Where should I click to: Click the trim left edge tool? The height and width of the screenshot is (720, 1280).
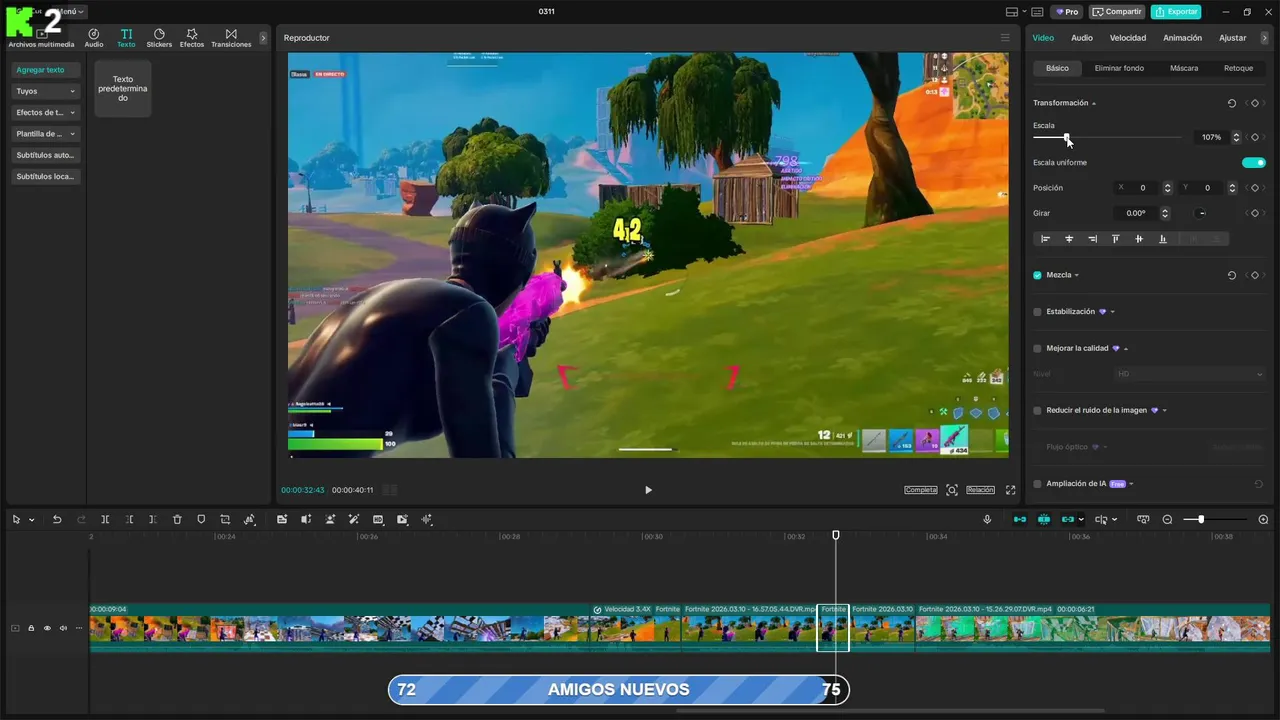click(129, 519)
